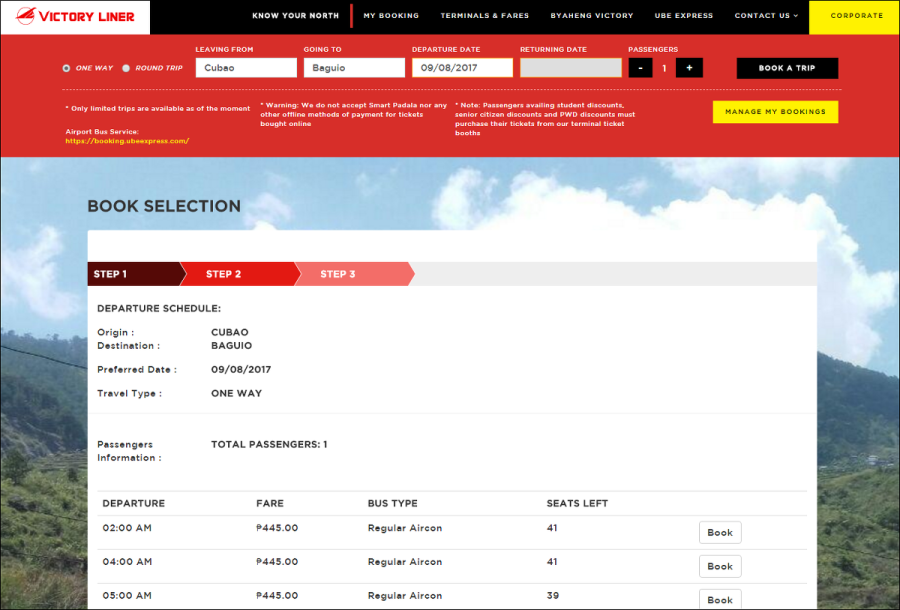The image size is (900, 610).
Task: Decrease passengers with minus button
Action: (641, 68)
